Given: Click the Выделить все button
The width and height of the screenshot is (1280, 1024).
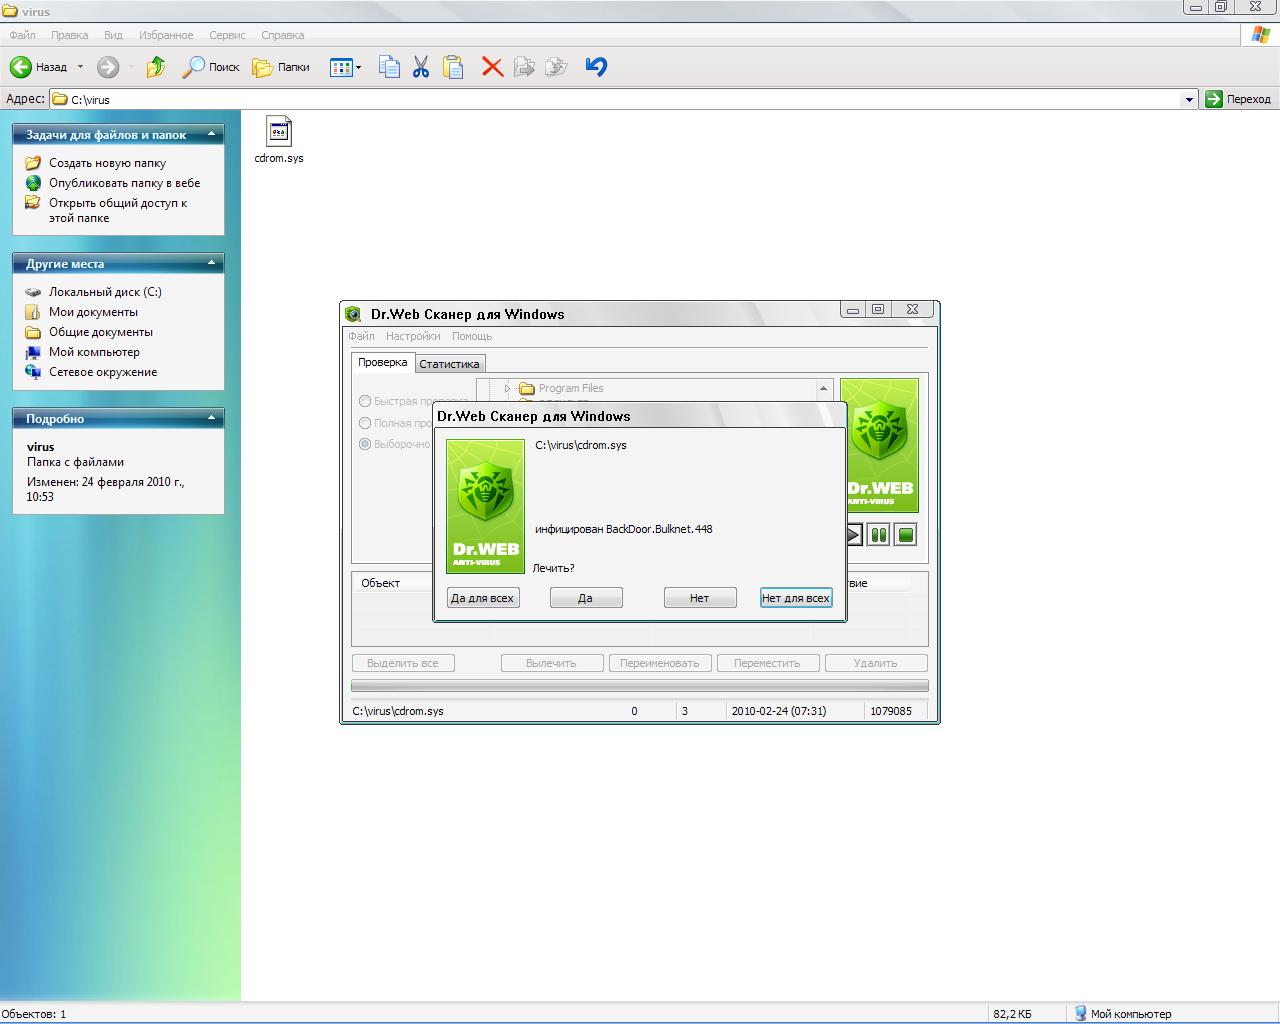Looking at the screenshot, I should pyautogui.click(x=403, y=663).
